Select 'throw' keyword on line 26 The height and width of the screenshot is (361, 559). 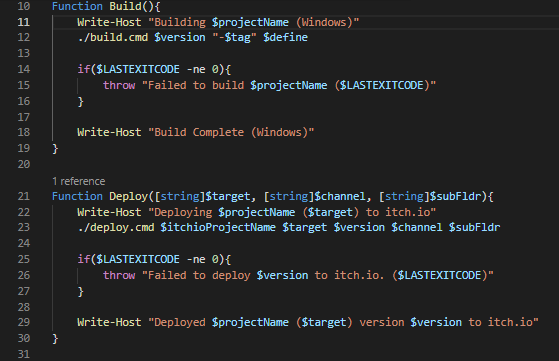coord(119,275)
